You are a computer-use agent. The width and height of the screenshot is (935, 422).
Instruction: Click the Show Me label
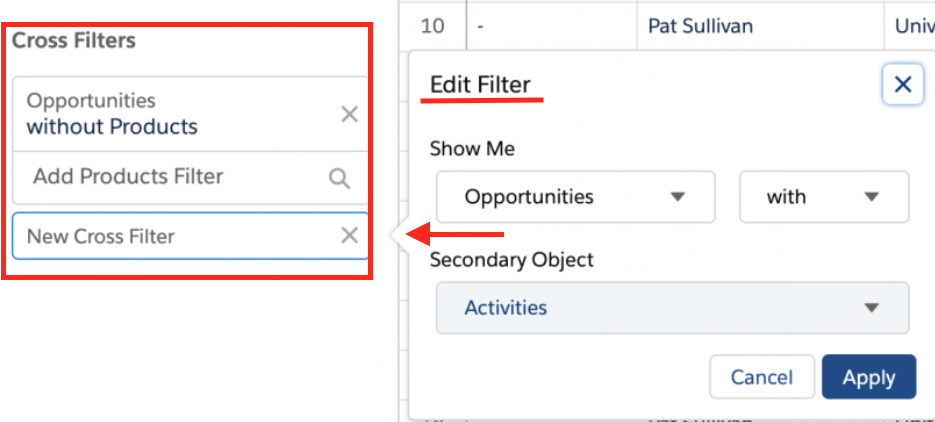[472, 148]
